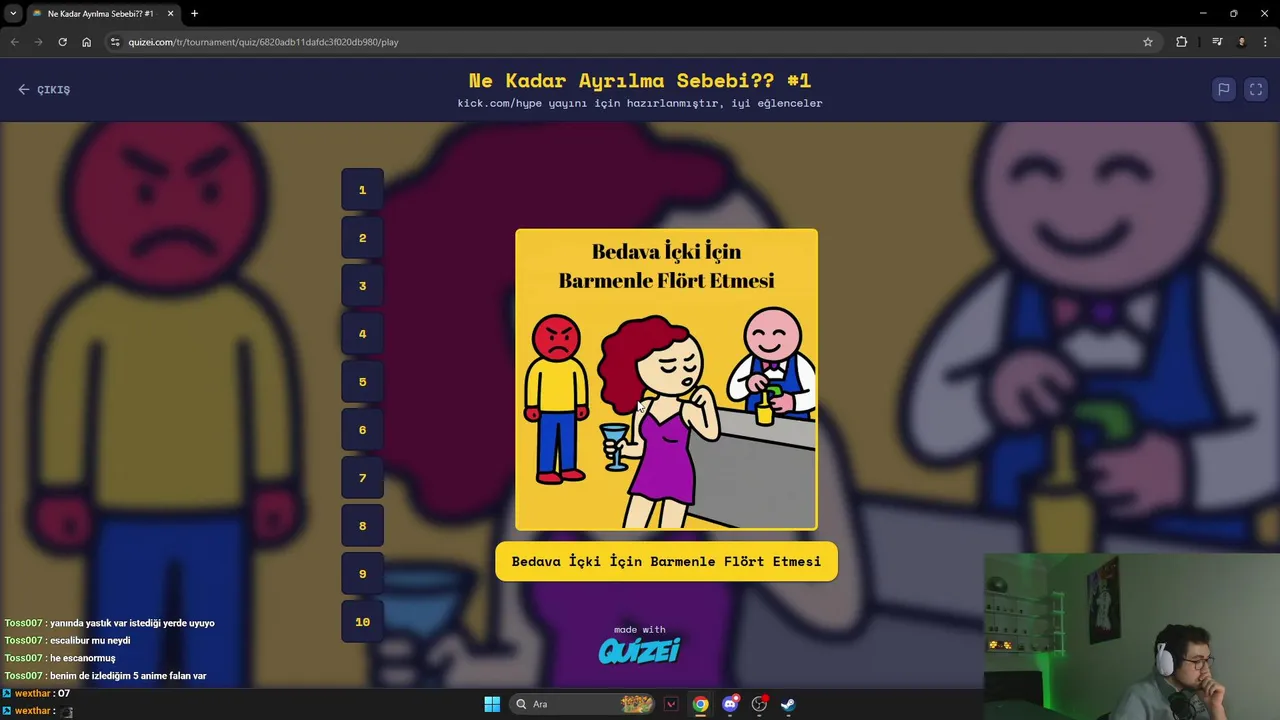Choose score 5 on the rating list
This screenshot has width=1280, height=720.
(x=362, y=382)
